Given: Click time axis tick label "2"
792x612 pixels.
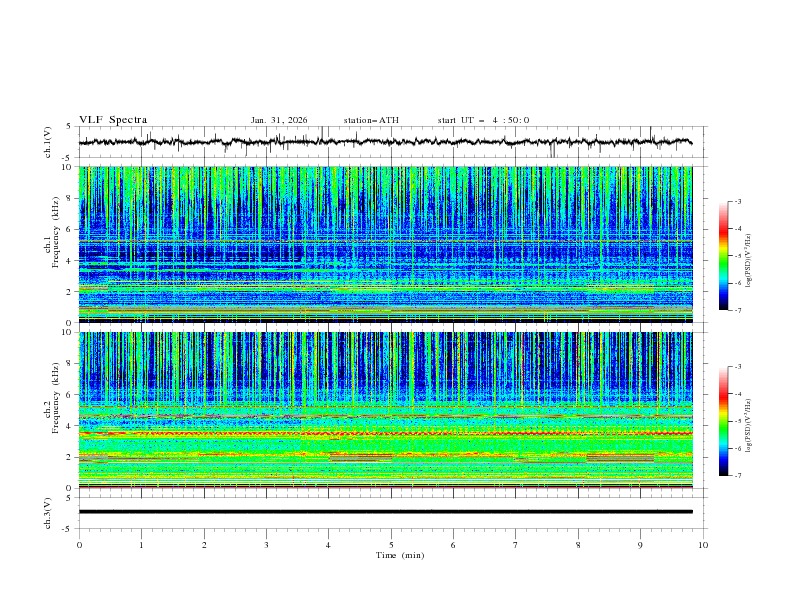Looking at the screenshot, I should 204,545.
